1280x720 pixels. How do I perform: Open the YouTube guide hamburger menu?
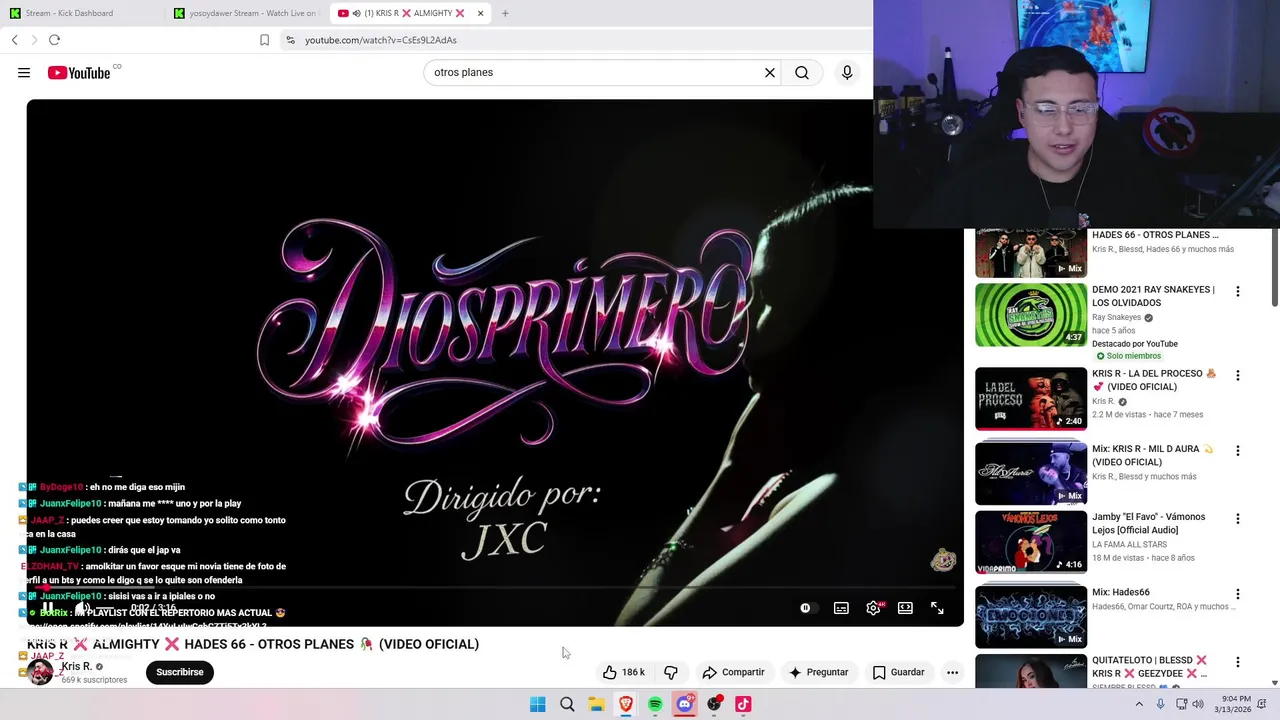click(x=24, y=72)
